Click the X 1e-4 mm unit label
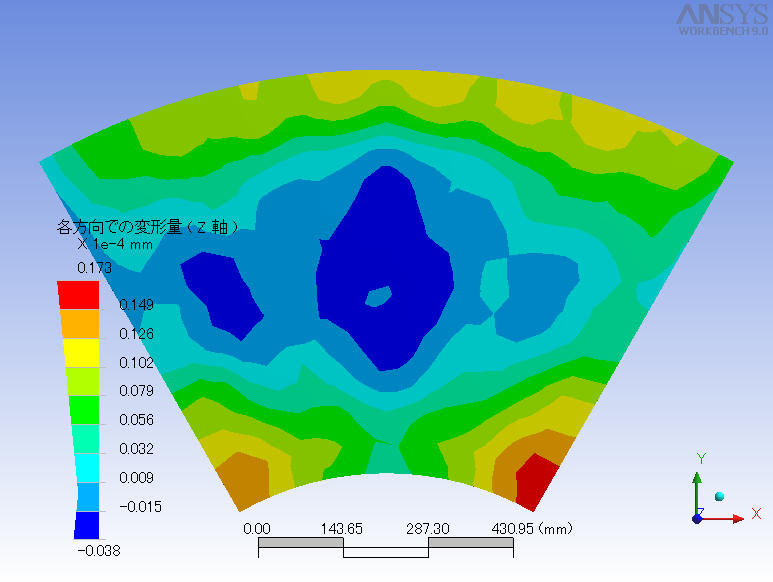The image size is (773, 582). (x=115, y=244)
